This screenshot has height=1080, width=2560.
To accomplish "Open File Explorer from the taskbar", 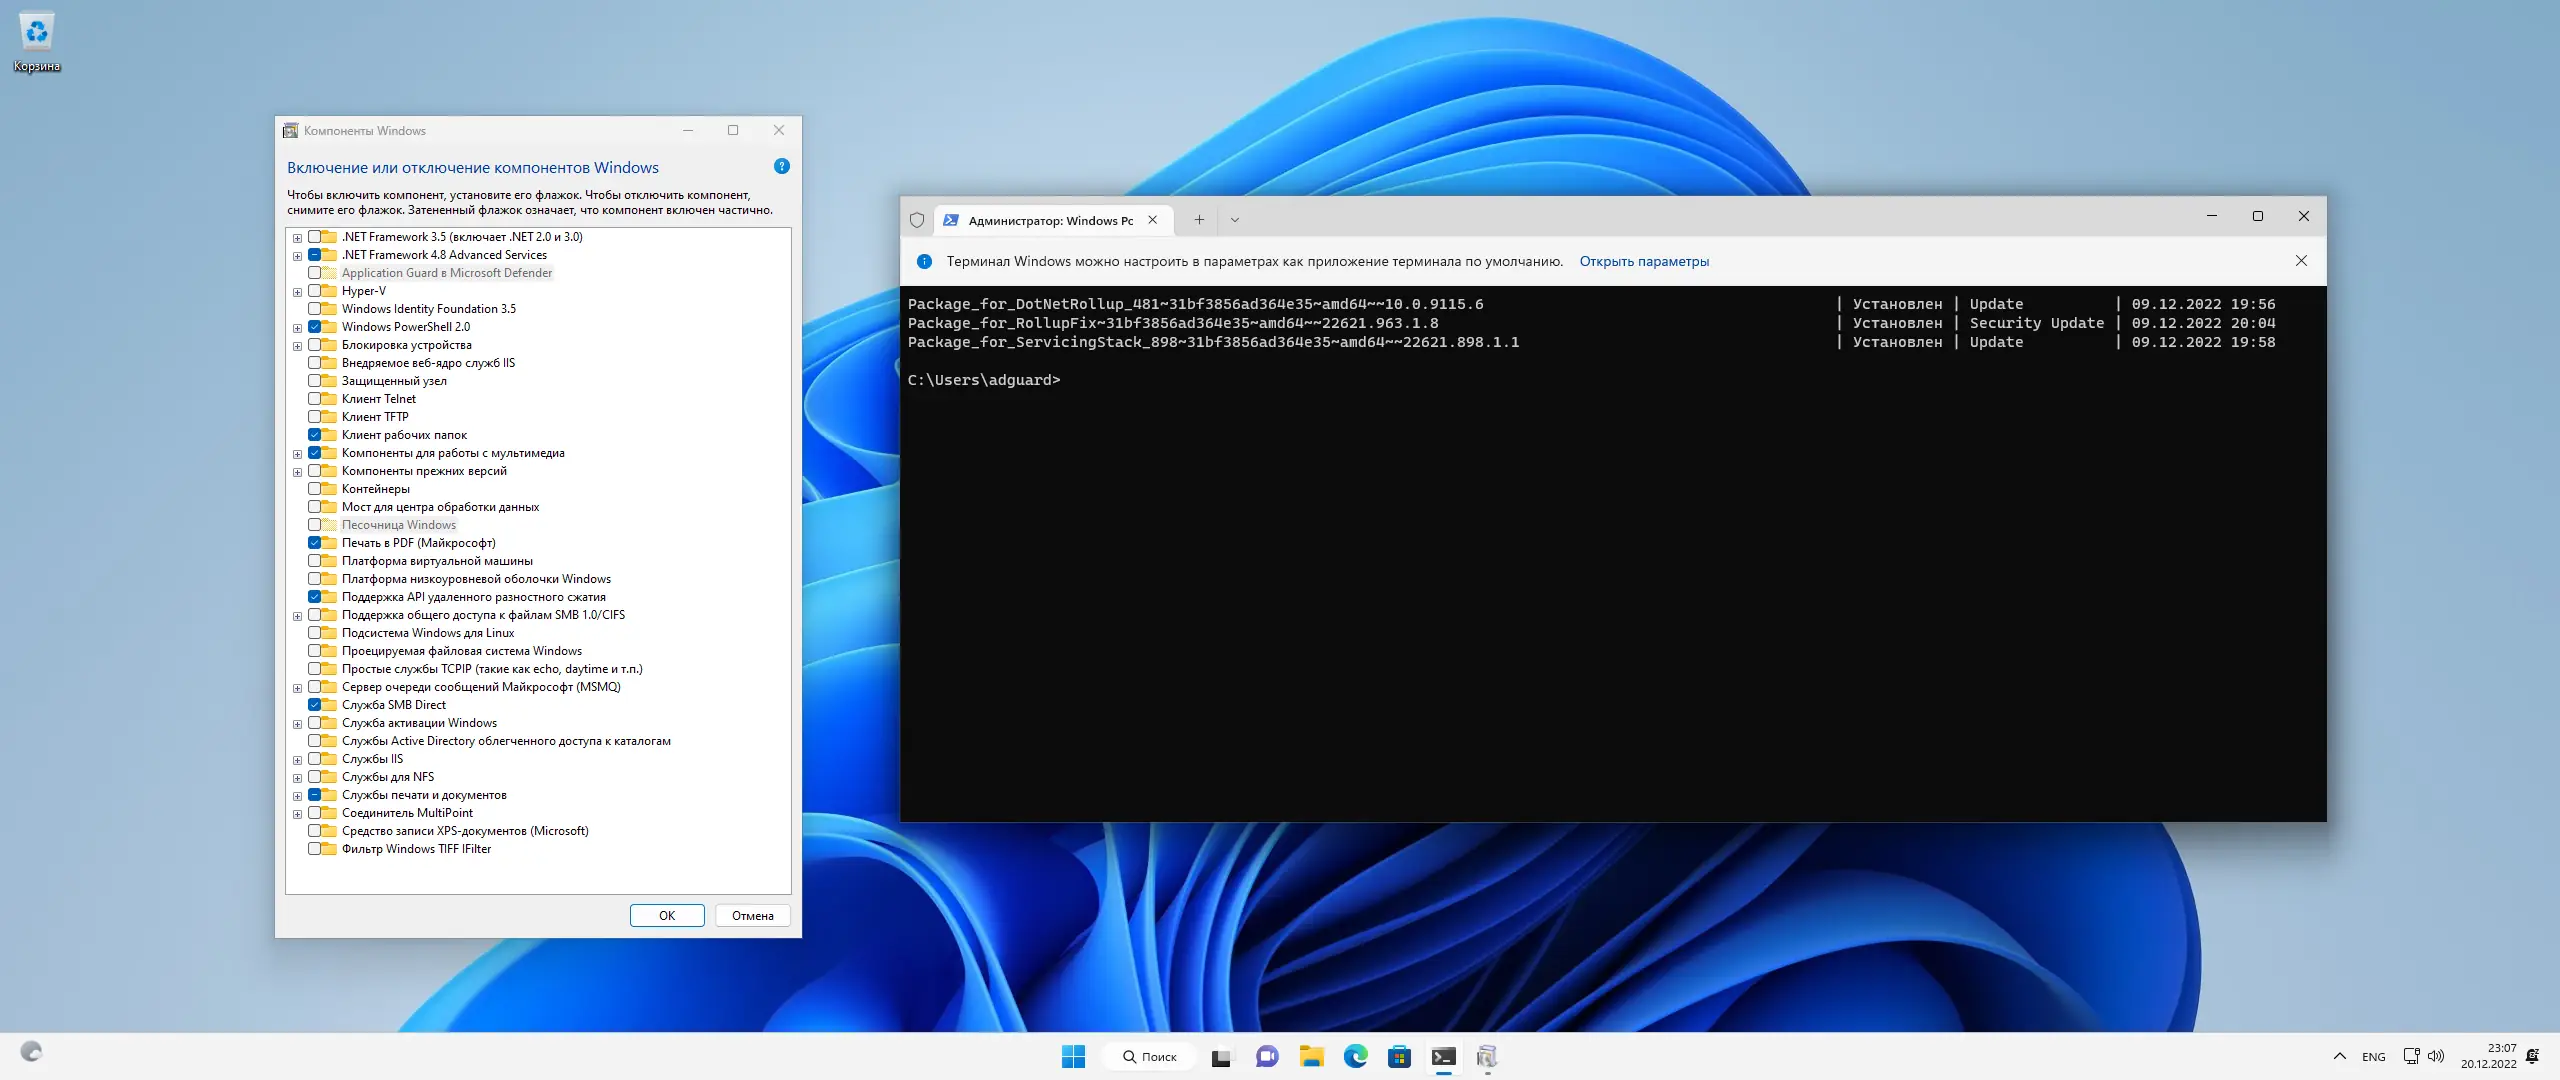I will (1311, 1056).
